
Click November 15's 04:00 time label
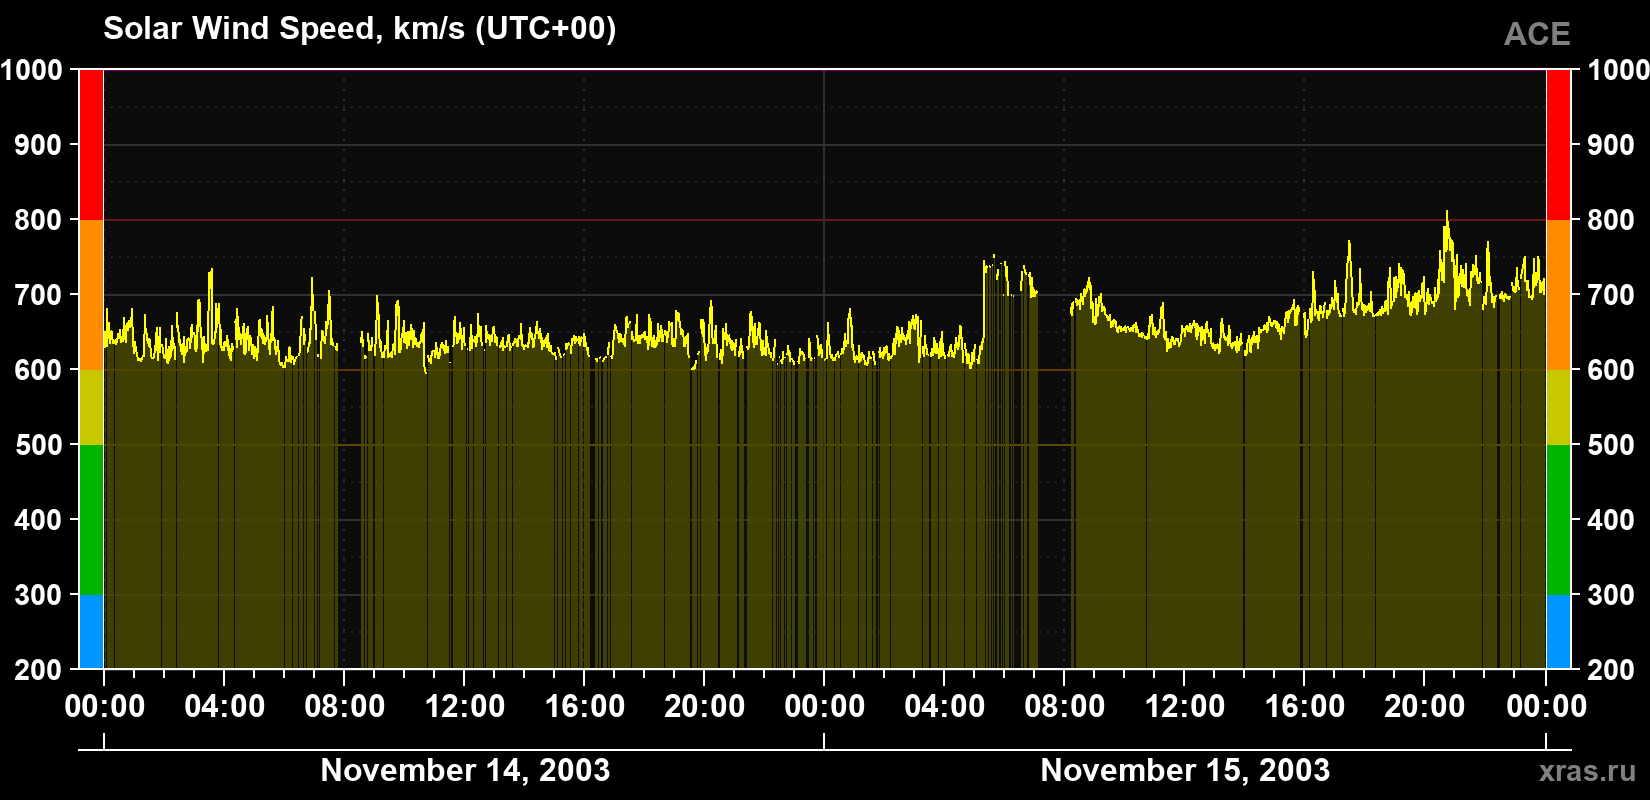point(945,707)
